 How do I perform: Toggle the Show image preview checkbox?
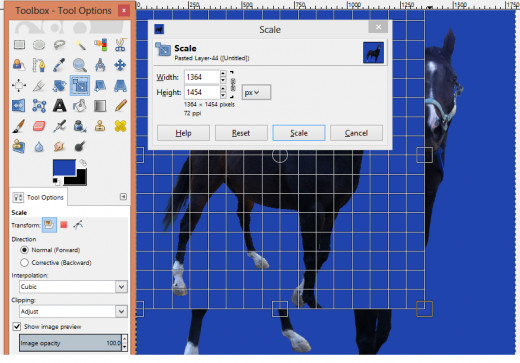click(x=17, y=327)
